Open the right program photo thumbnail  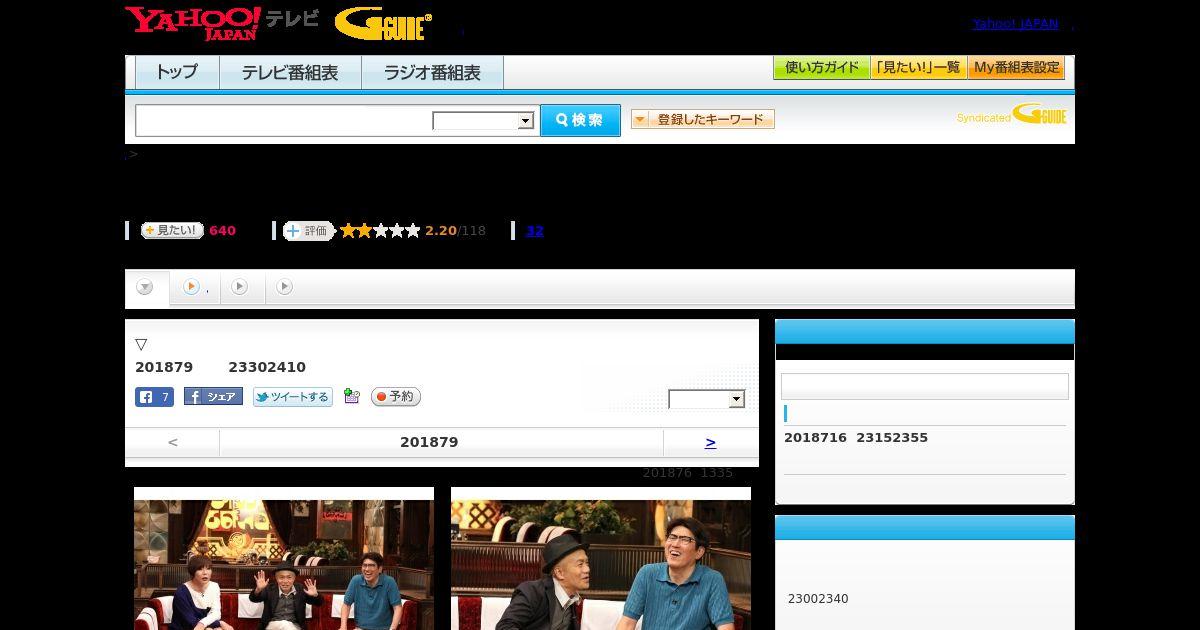[601, 564]
